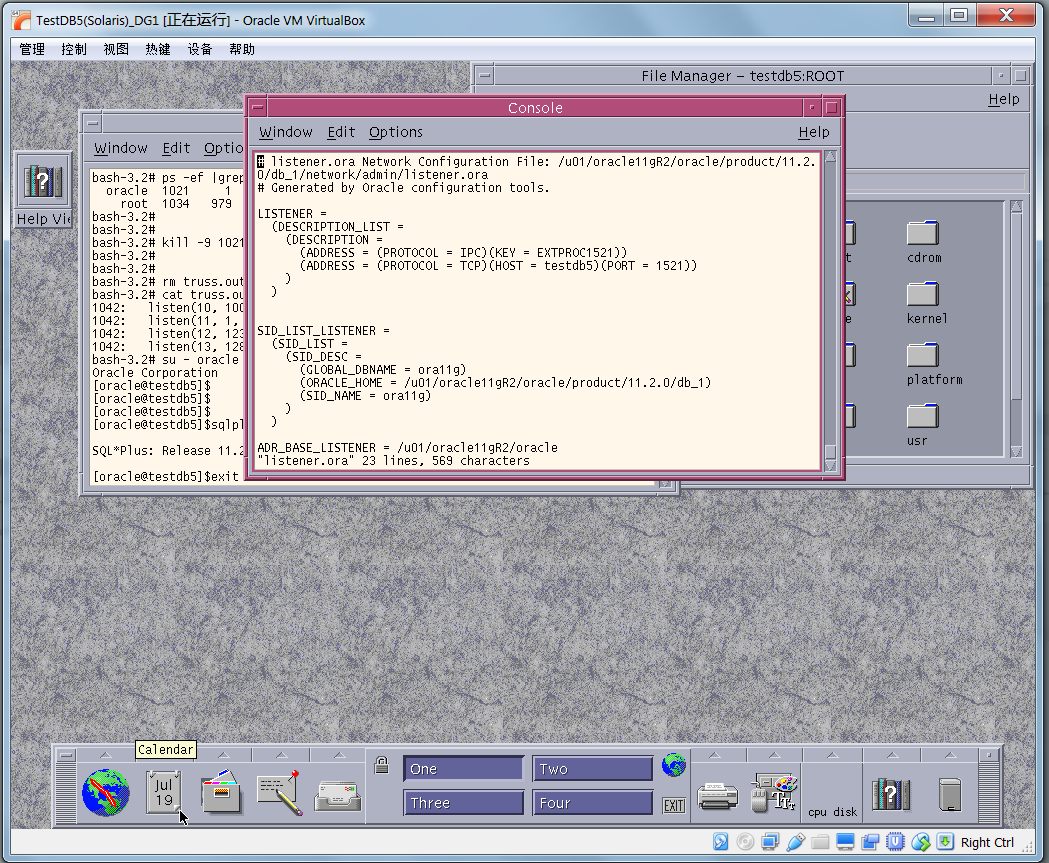Open the Console Help menu
The width and height of the screenshot is (1049, 863).
[x=814, y=132]
